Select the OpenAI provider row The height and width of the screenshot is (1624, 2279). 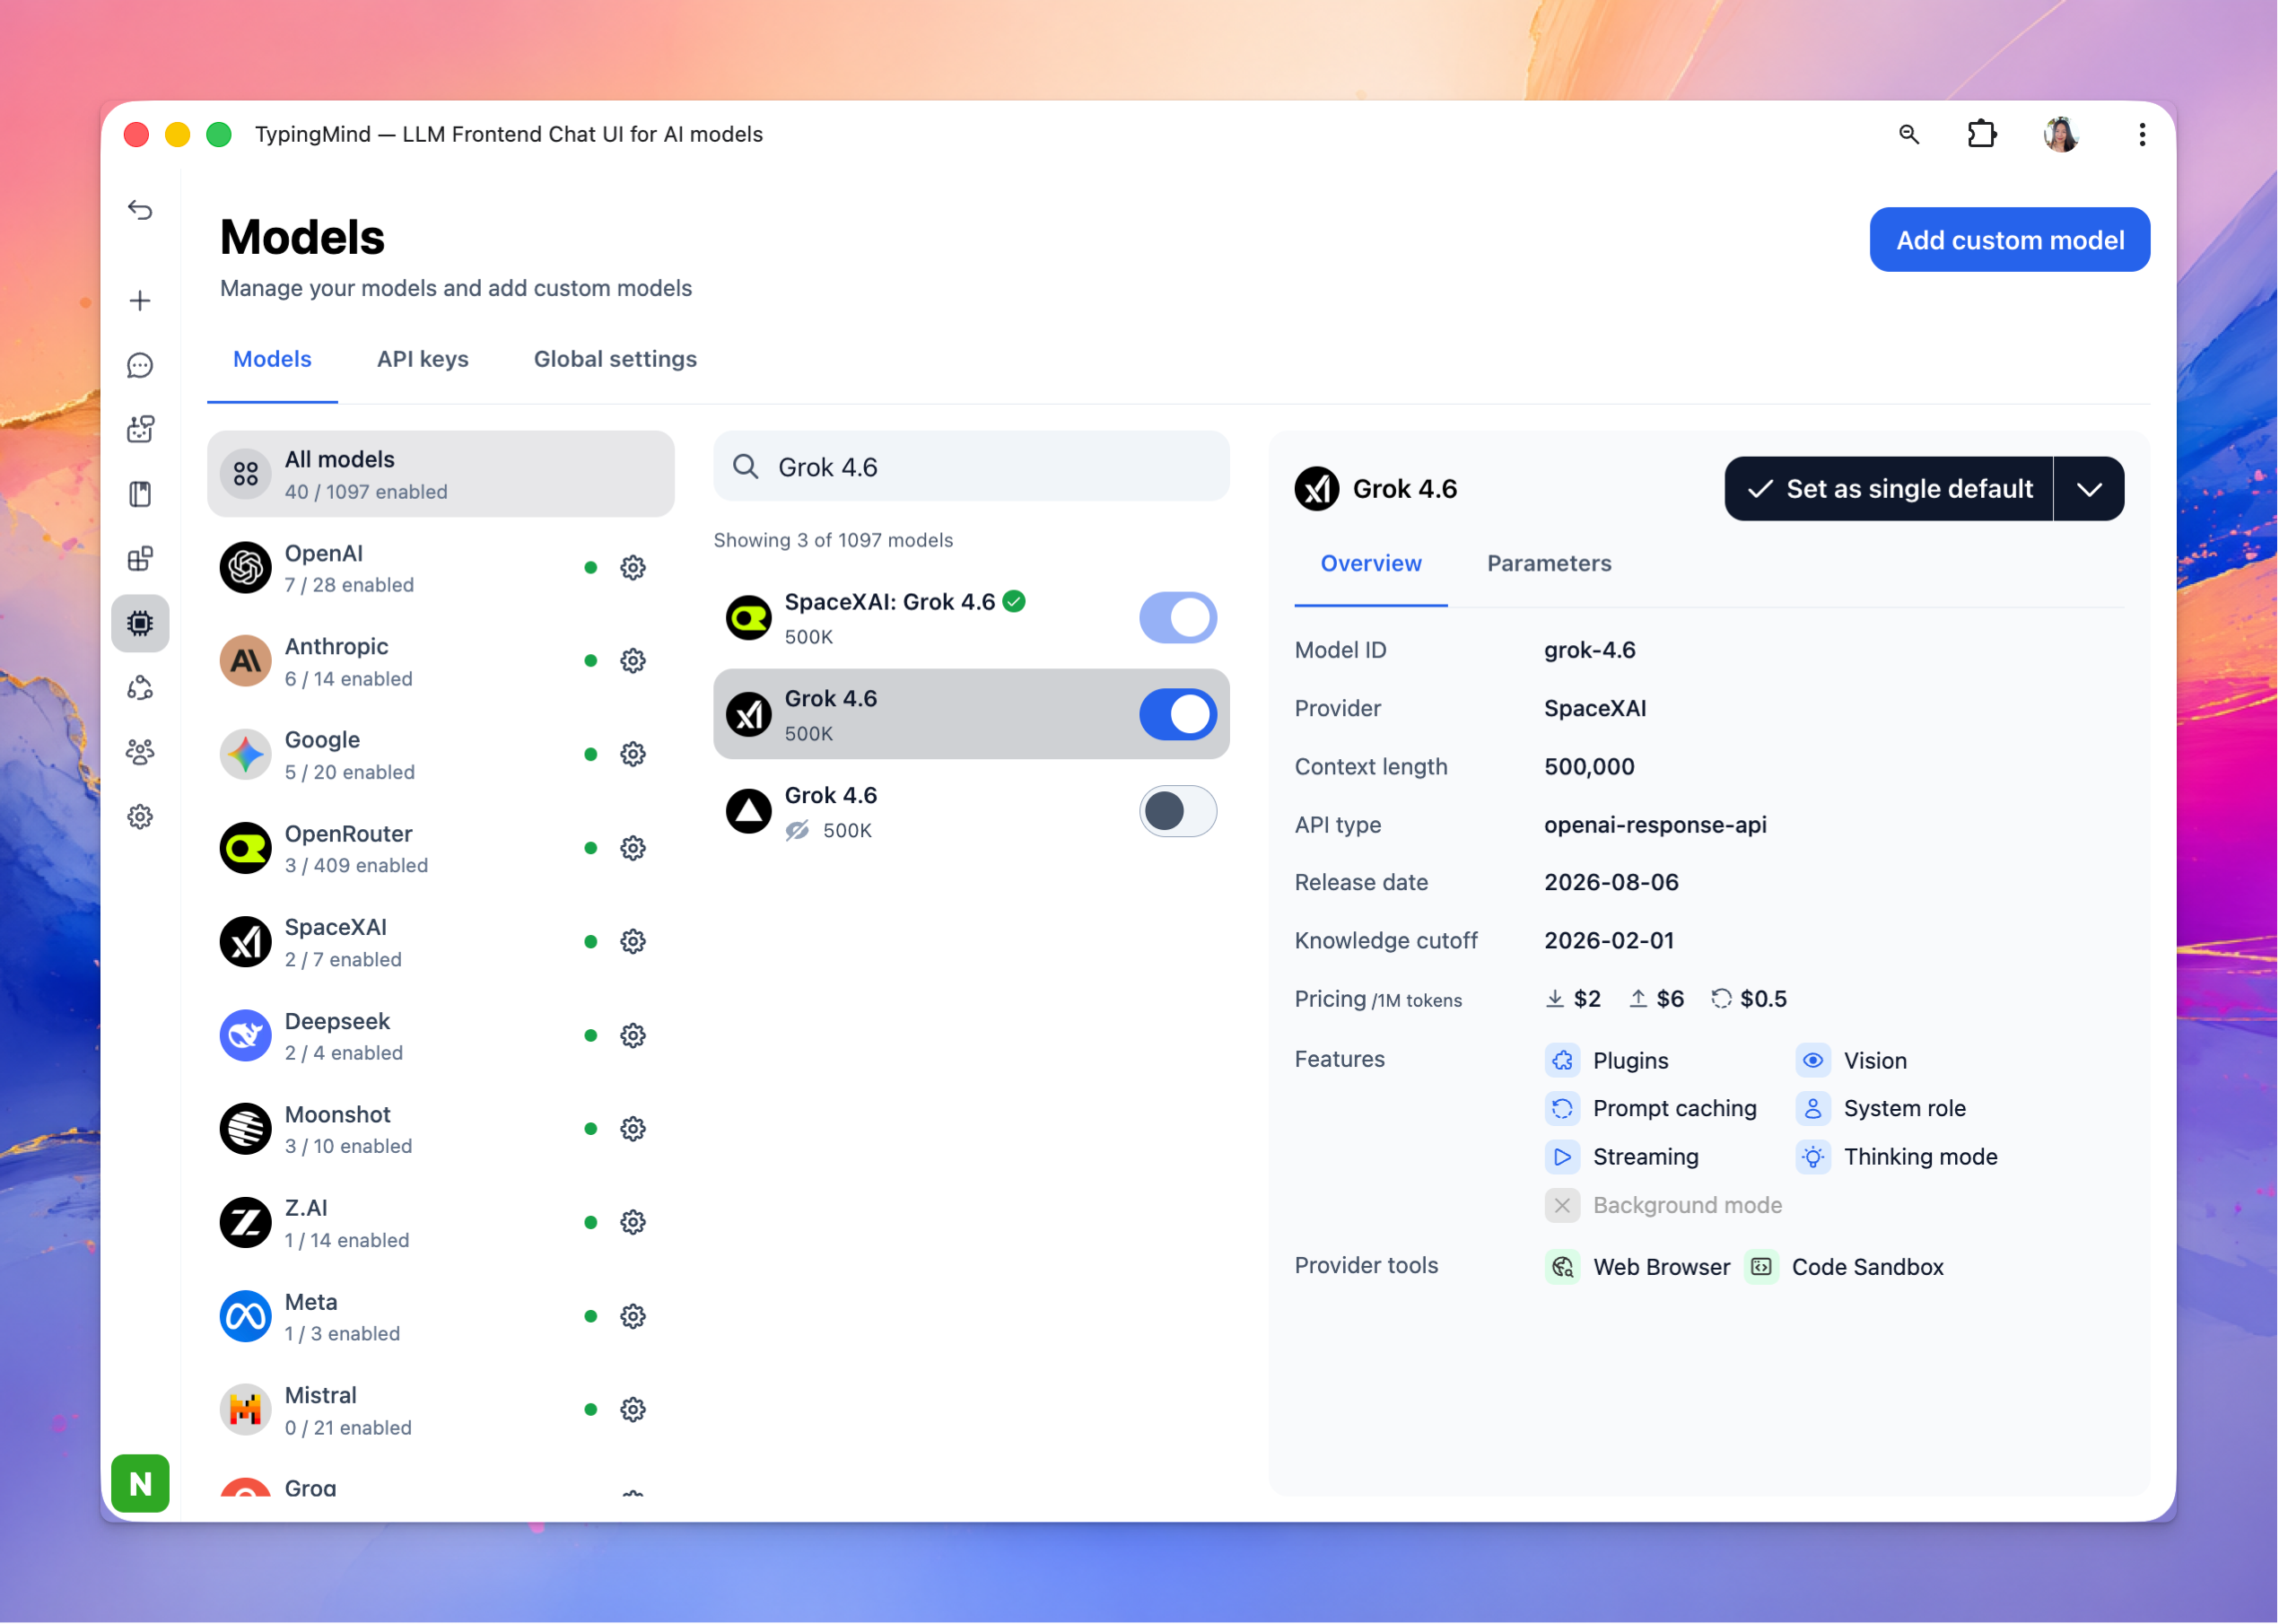(x=441, y=568)
